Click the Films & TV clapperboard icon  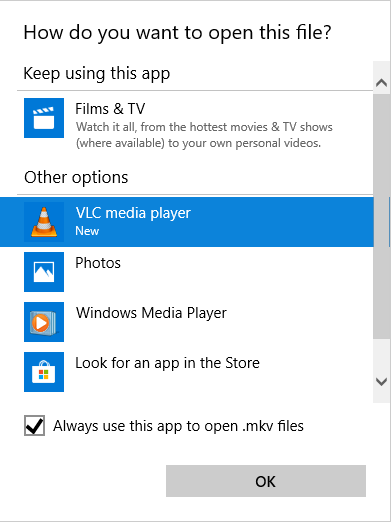click(x=44, y=118)
